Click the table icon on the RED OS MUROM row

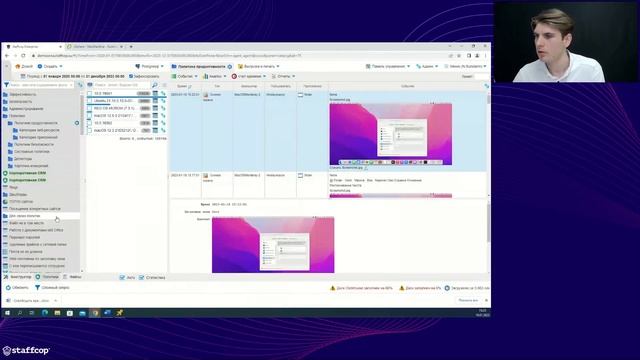pos(155,108)
